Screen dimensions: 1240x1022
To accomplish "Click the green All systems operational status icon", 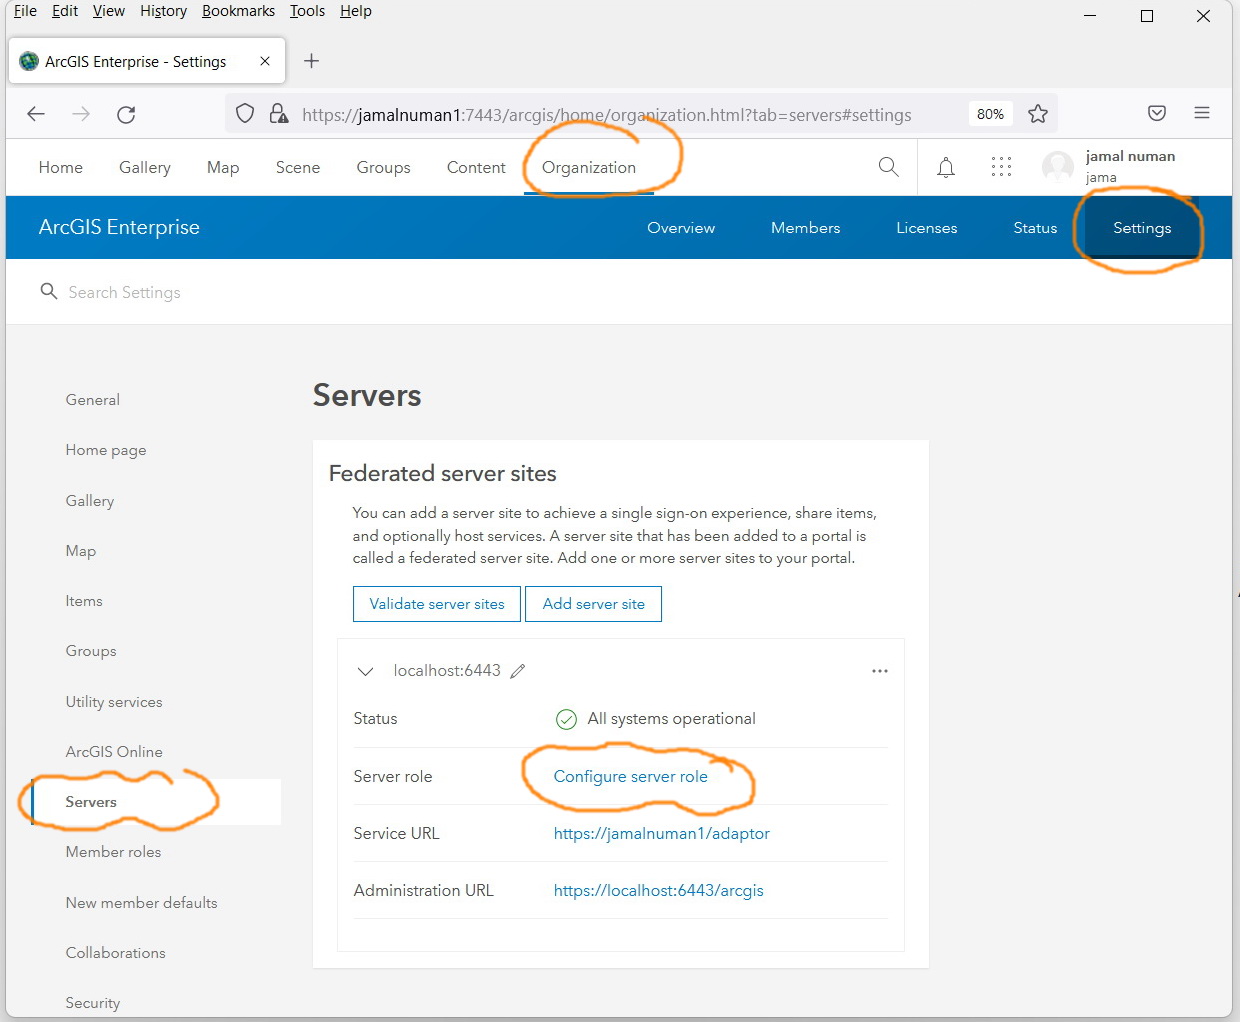I will 566,719.
